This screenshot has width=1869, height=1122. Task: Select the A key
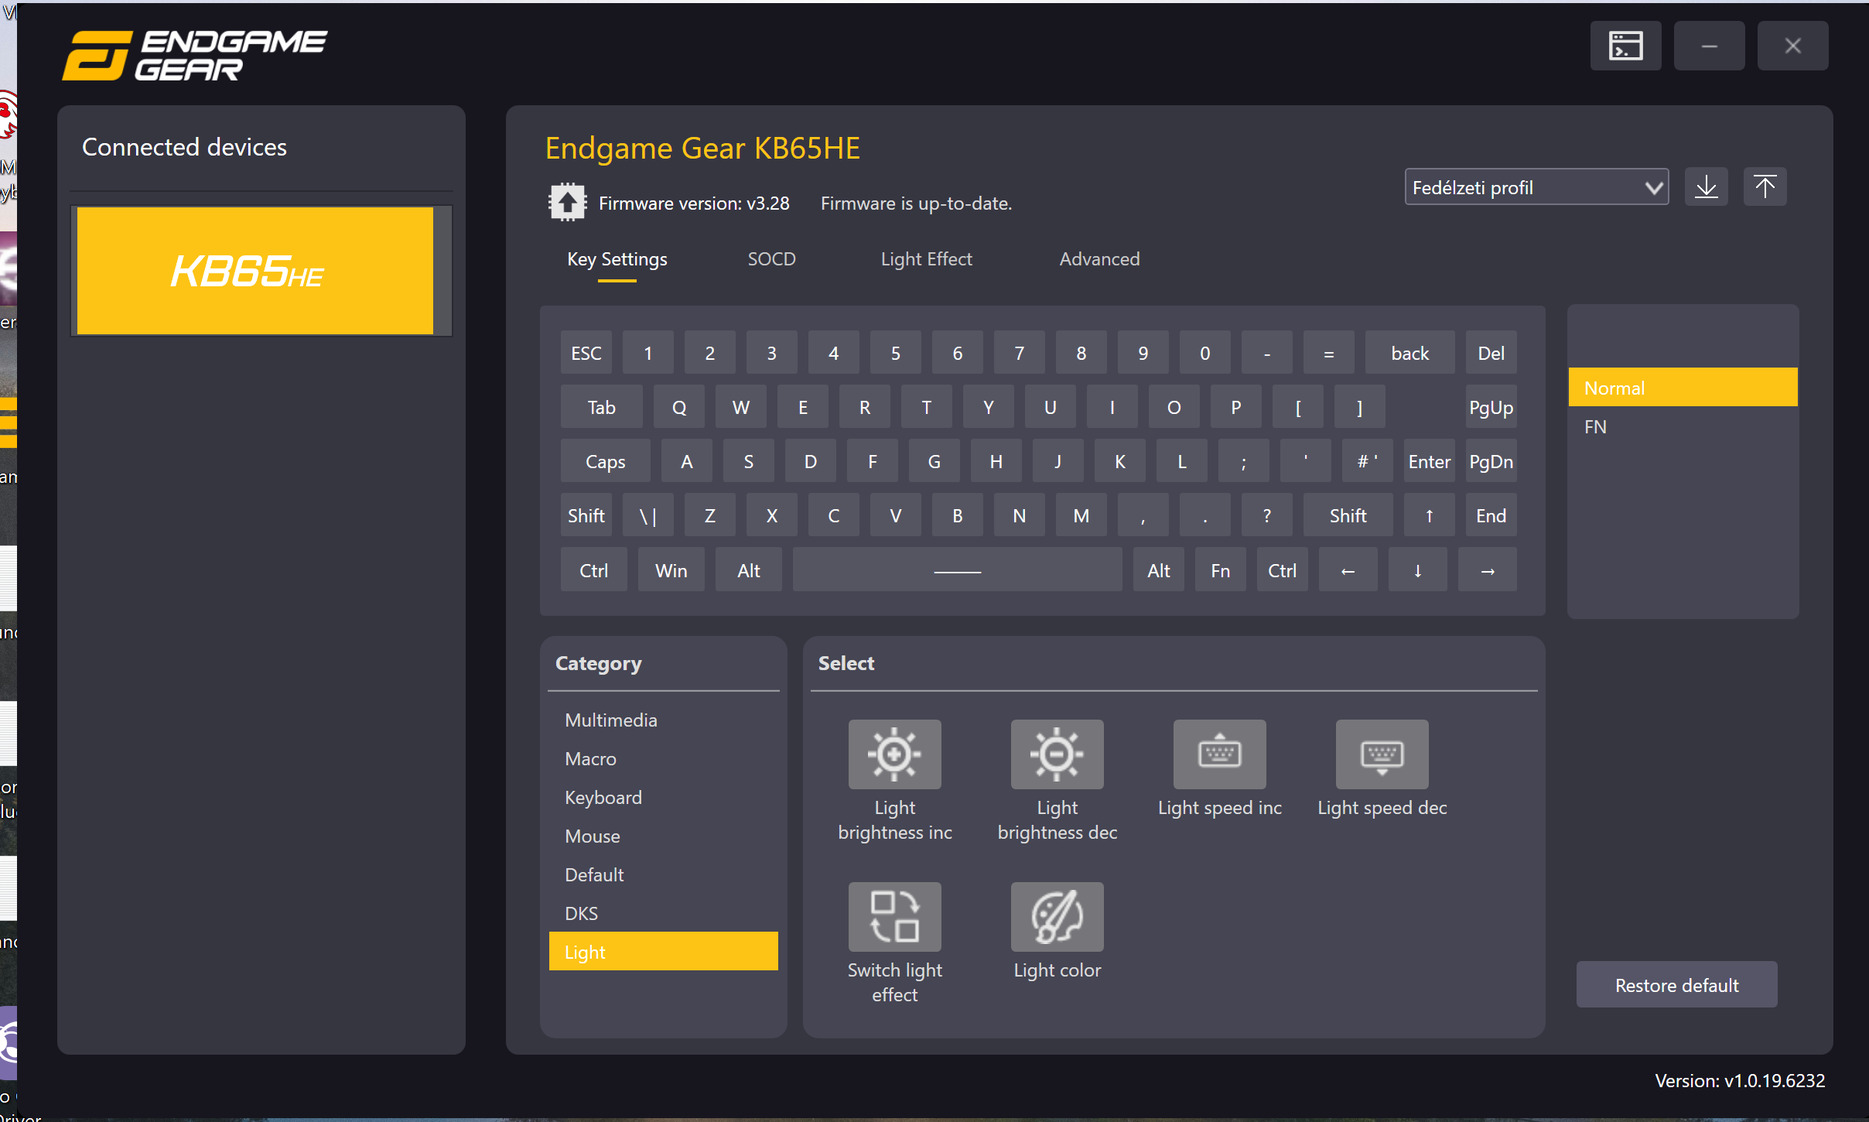[686, 462]
